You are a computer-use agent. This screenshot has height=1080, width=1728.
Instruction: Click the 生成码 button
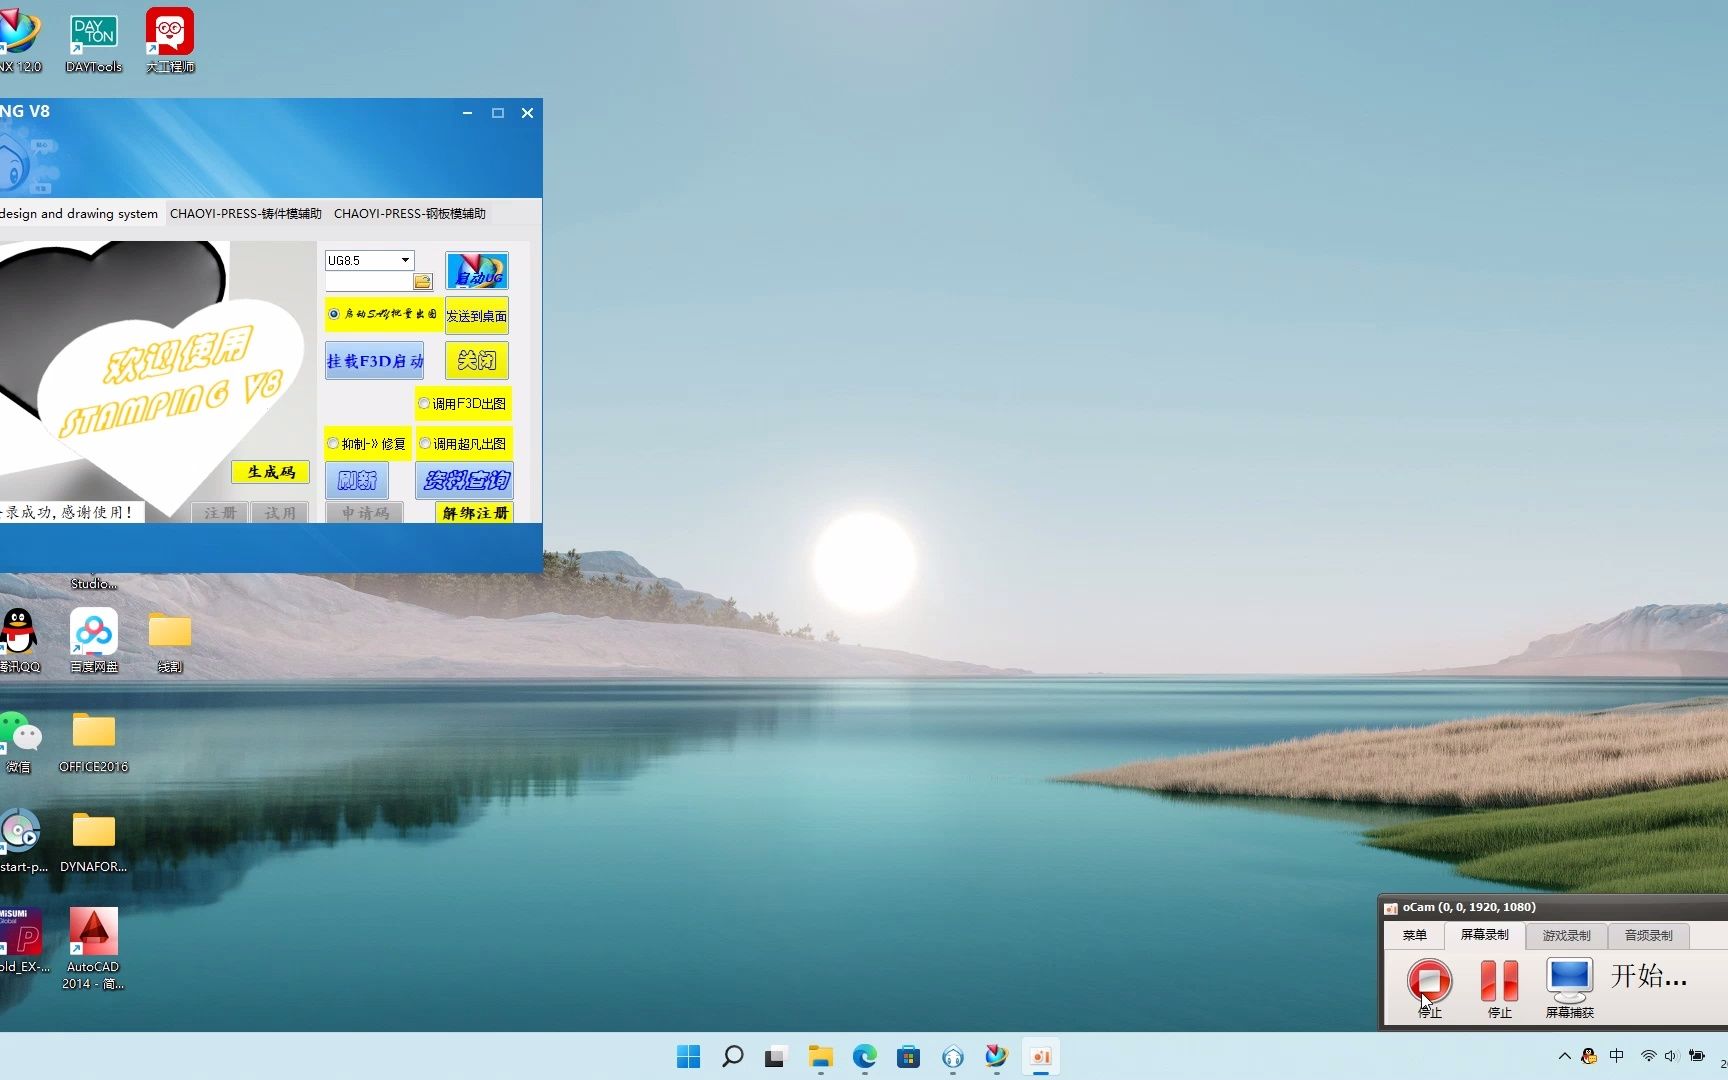coord(271,472)
